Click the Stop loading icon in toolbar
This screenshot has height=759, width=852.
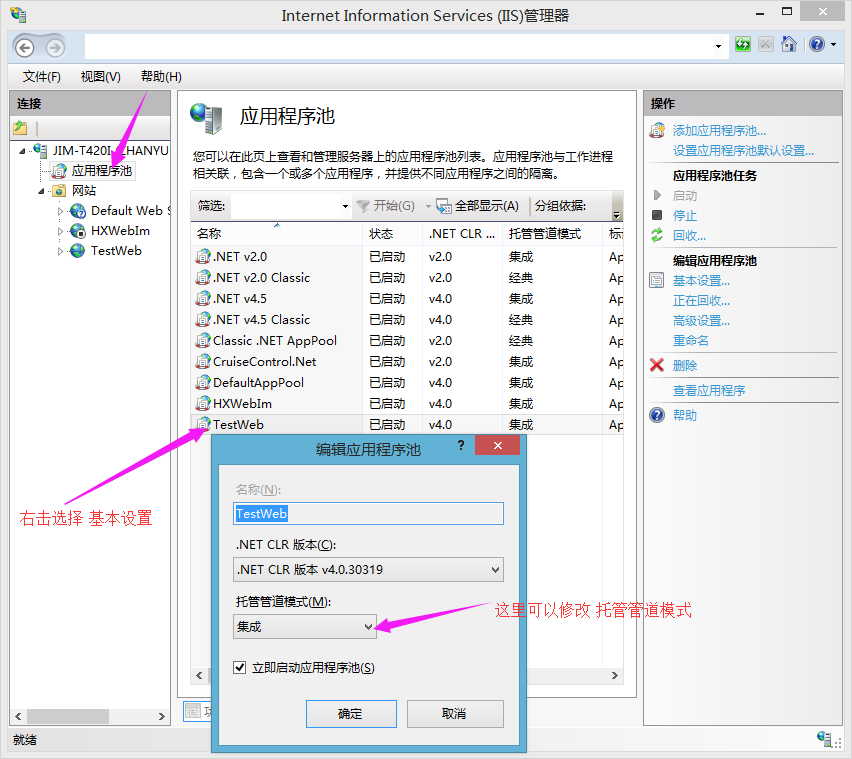(766, 44)
